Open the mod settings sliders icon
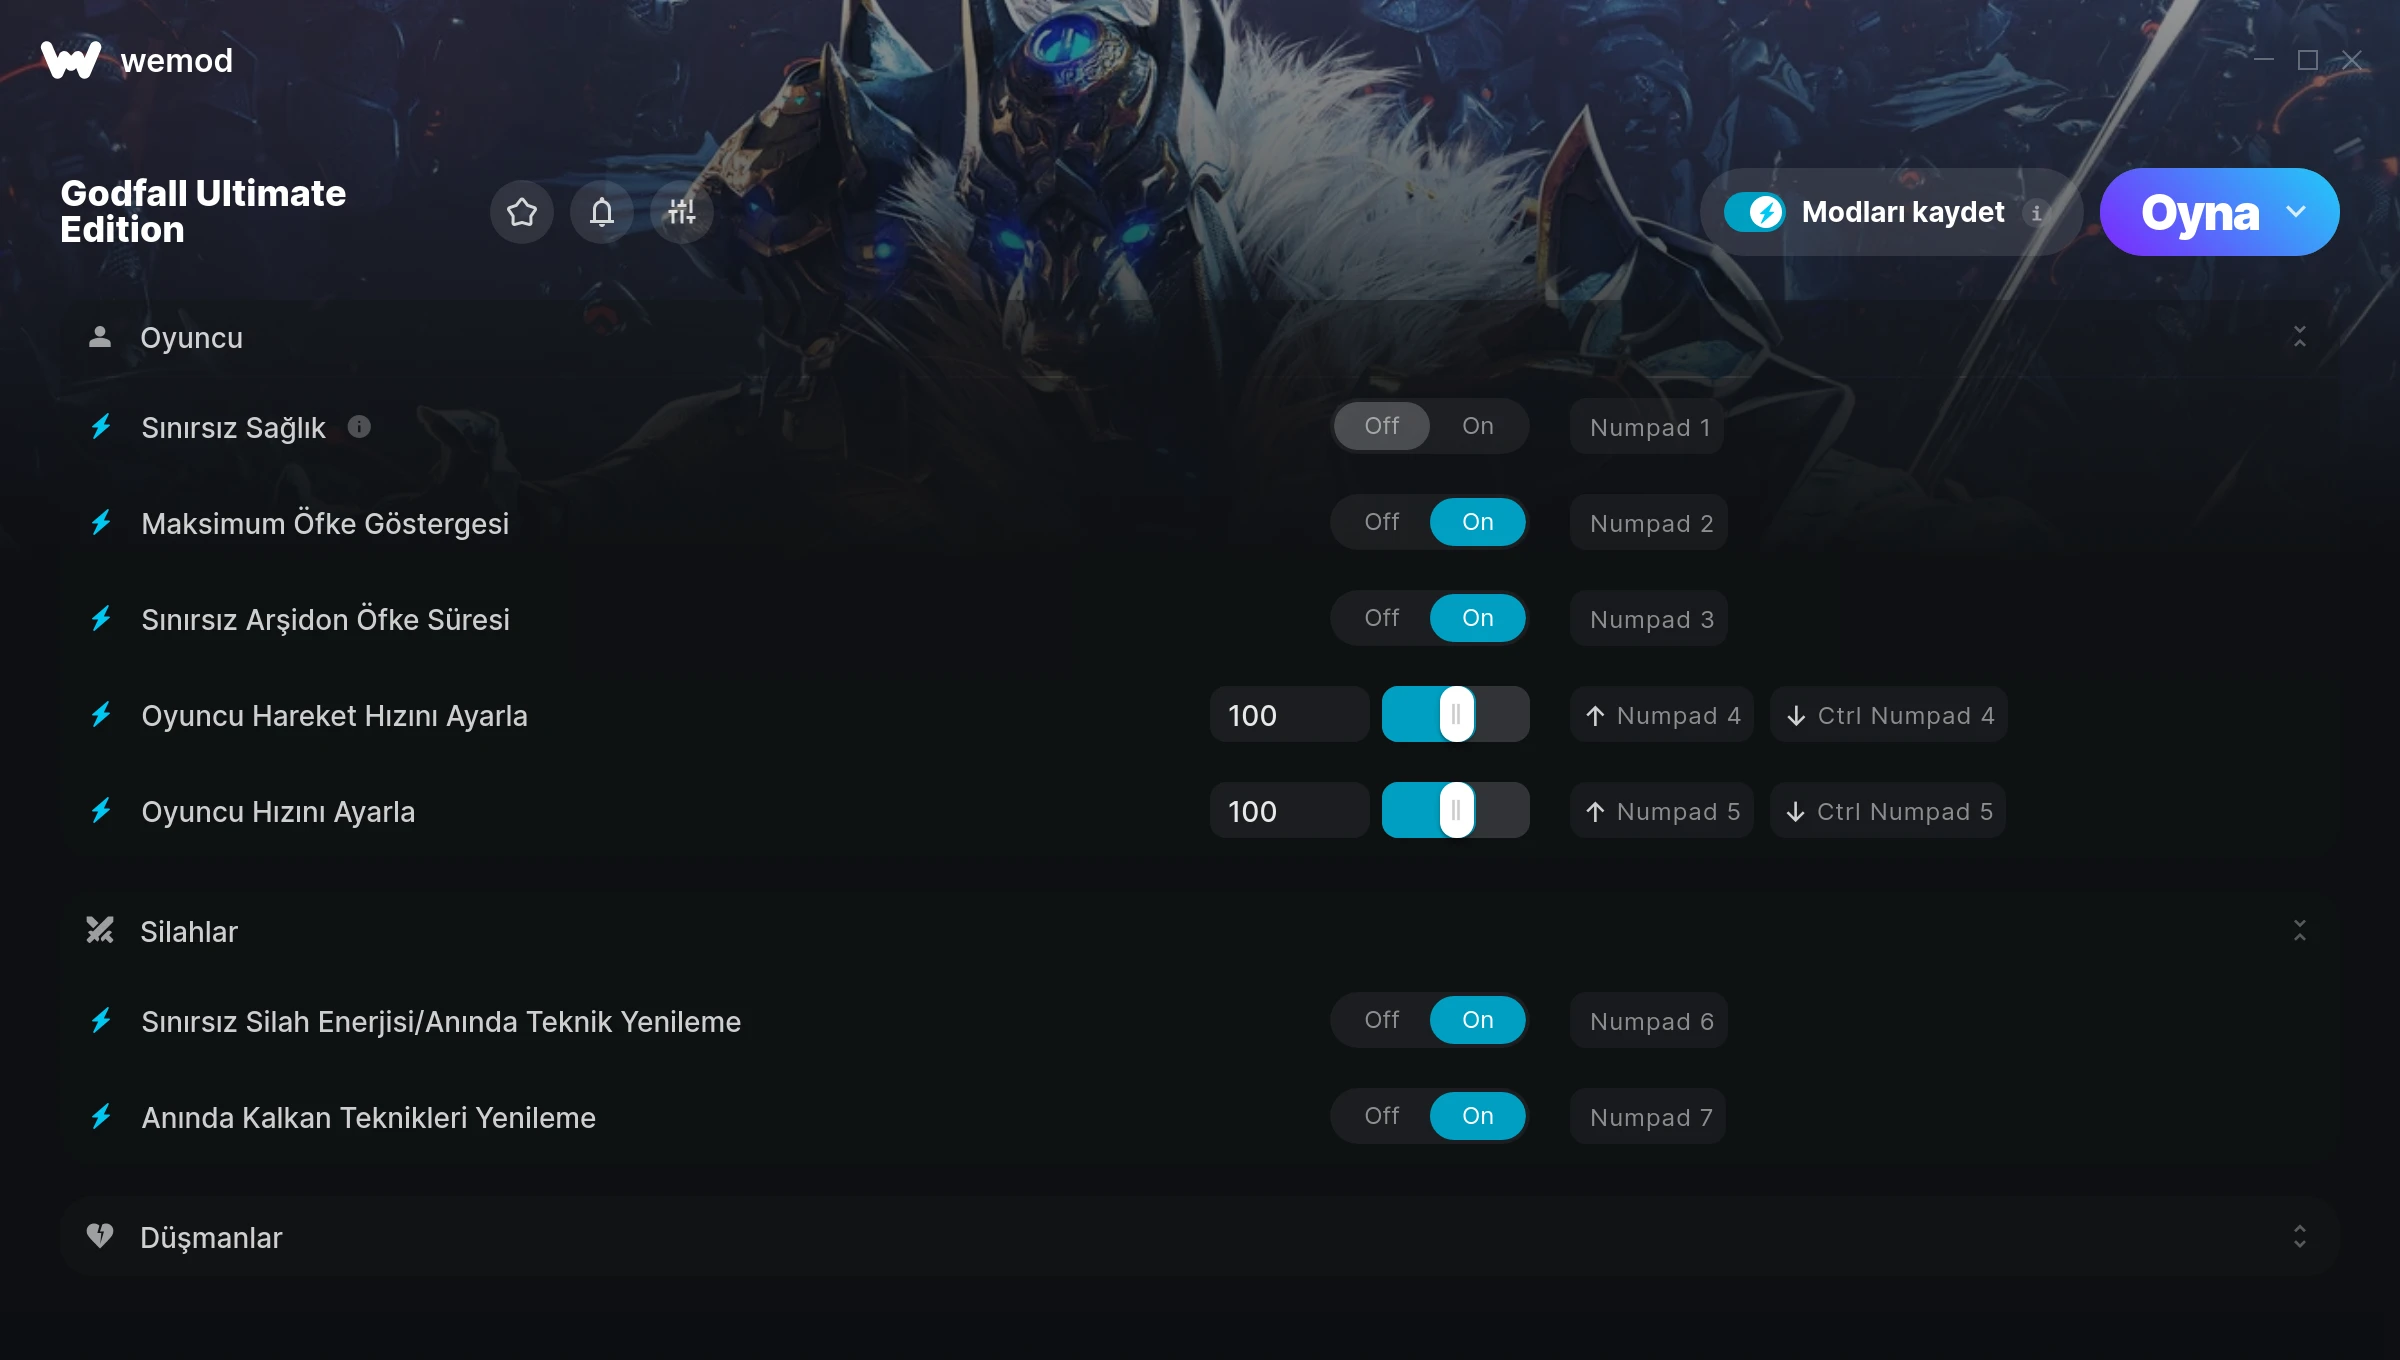 tap(681, 212)
